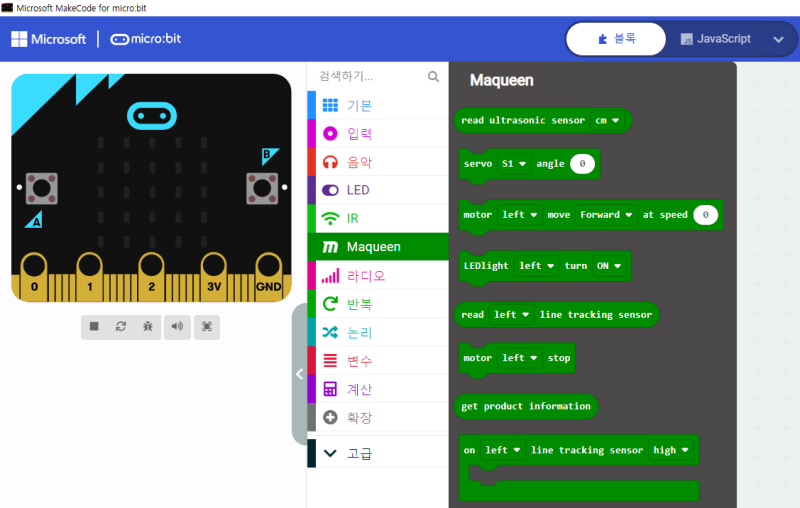Collapse the simulator with the side arrow
Viewport: 800px width, 508px height.
click(x=299, y=374)
